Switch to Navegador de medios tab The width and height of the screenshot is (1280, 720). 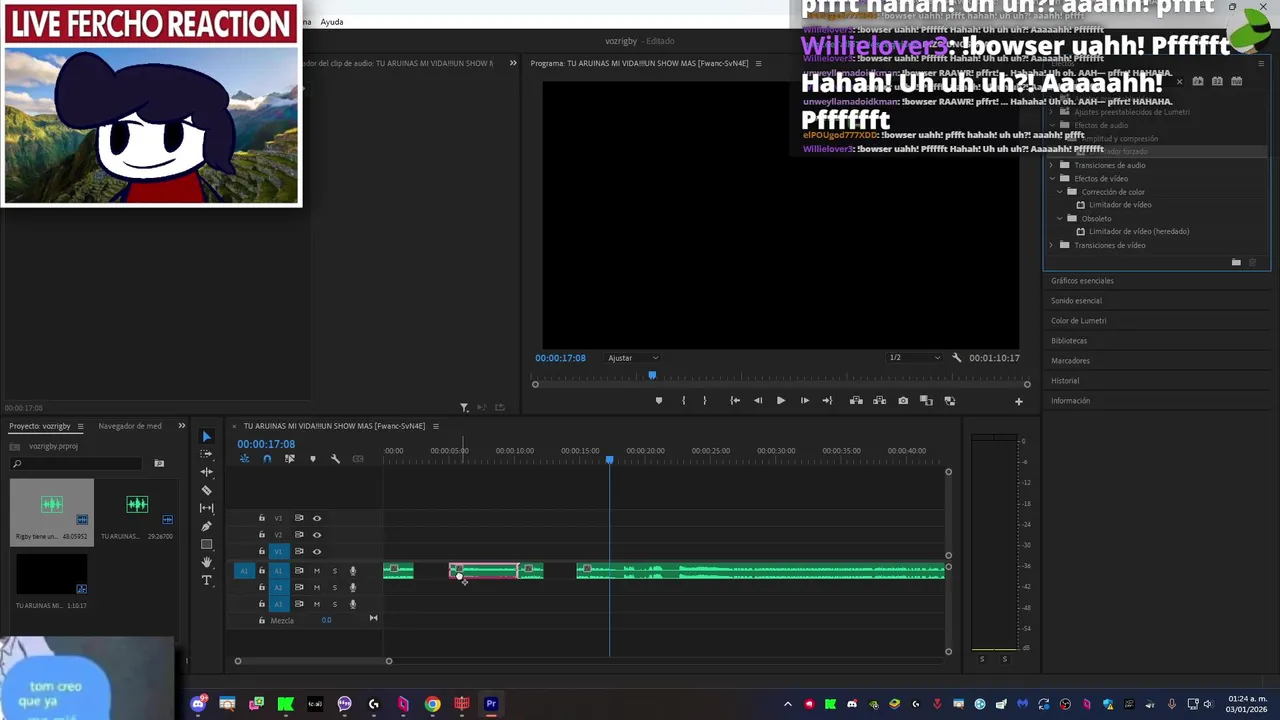pyautogui.click(x=130, y=426)
